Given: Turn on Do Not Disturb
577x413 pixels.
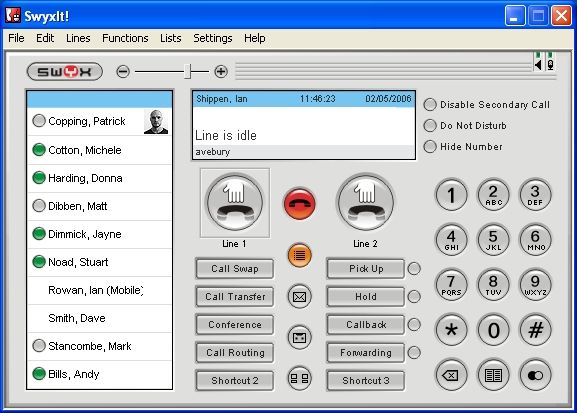Looking at the screenshot, I should [430, 126].
